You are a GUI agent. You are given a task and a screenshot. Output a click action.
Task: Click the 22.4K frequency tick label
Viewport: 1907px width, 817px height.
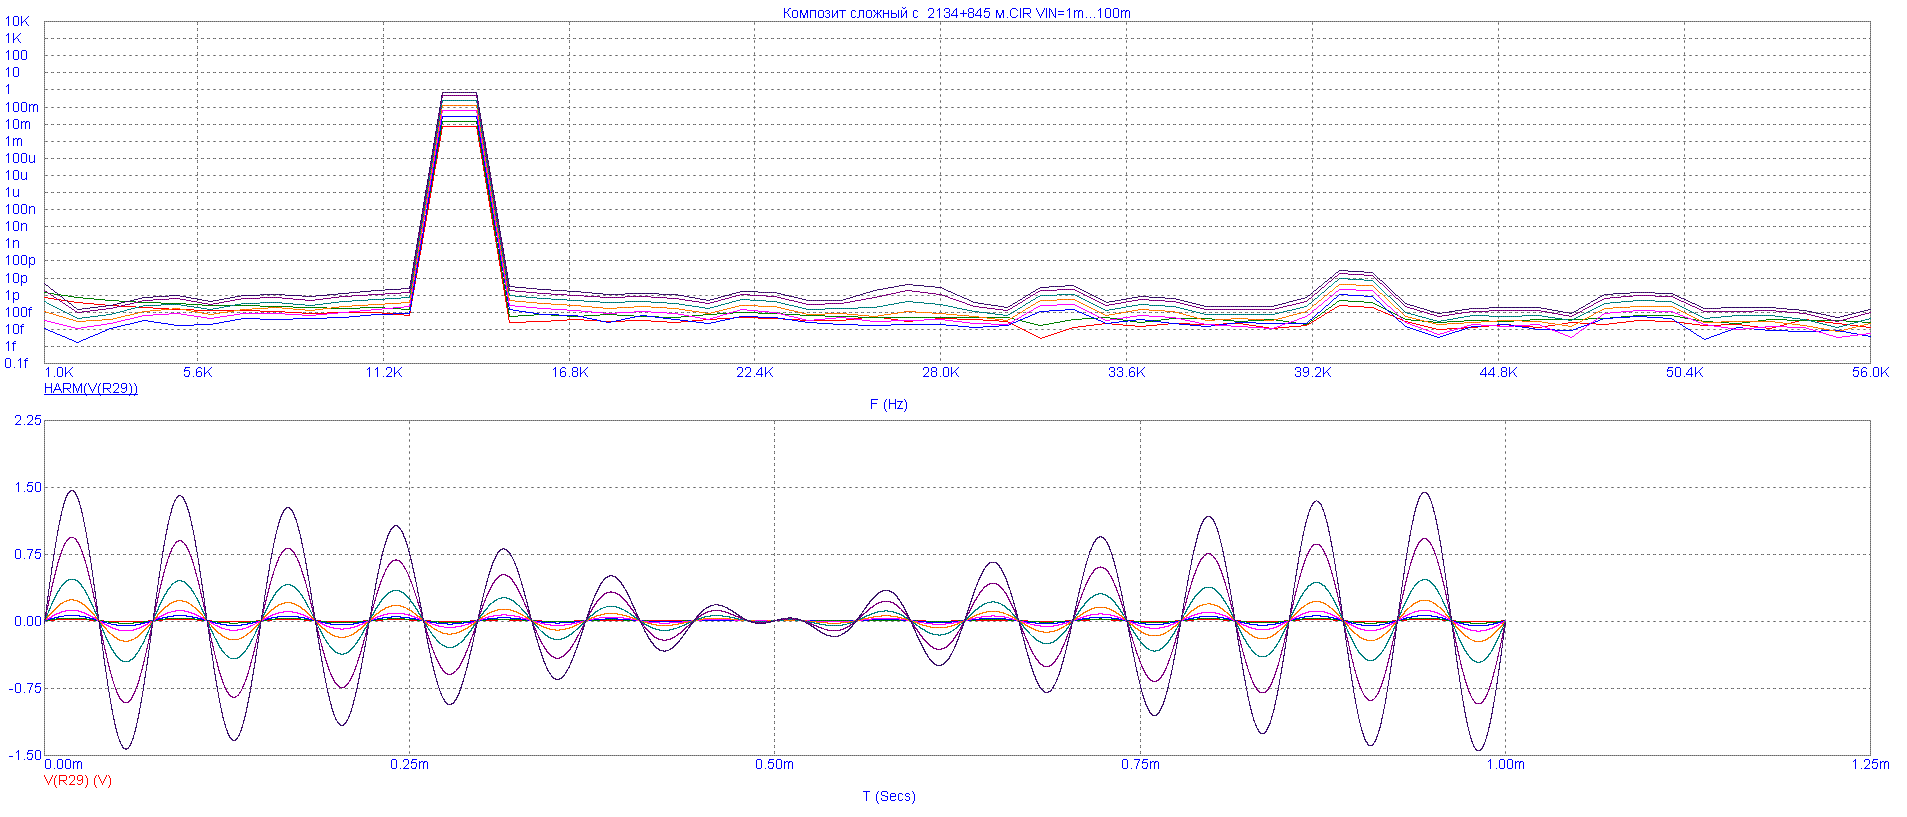(x=754, y=372)
